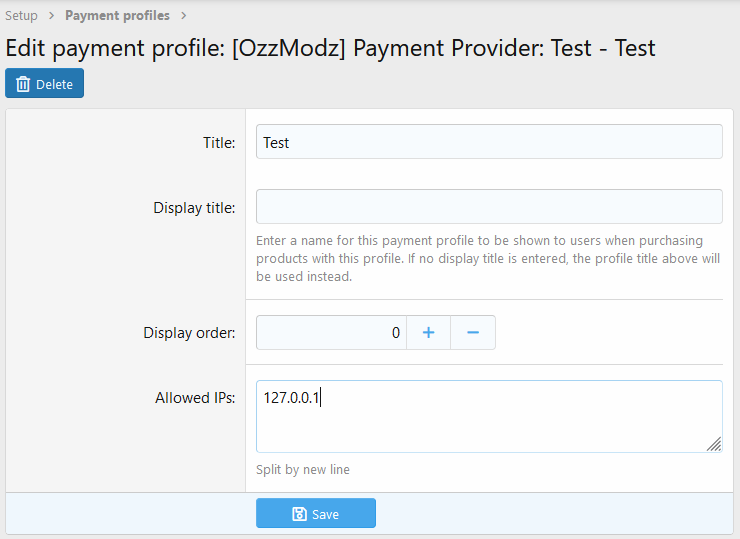Focus the Title field containing Test
Image resolution: width=740 pixels, height=539 pixels.
point(488,142)
